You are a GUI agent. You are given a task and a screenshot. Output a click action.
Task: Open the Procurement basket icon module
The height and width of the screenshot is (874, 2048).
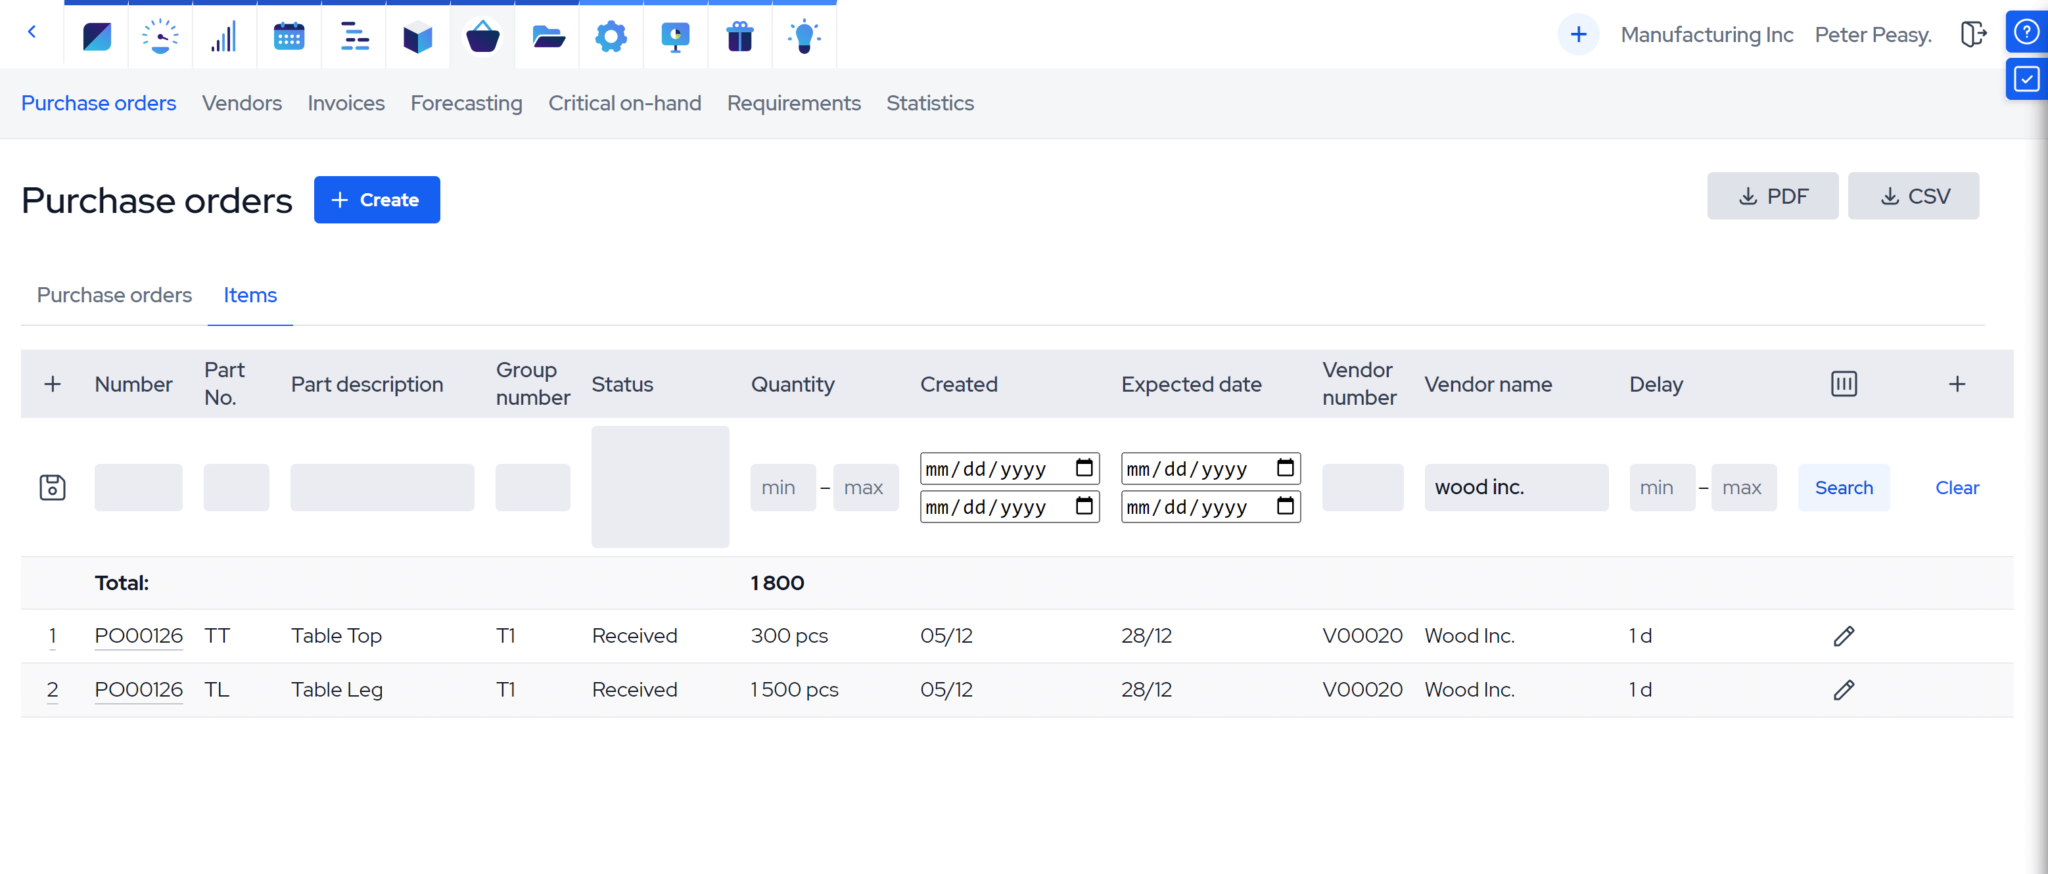coord(482,37)
